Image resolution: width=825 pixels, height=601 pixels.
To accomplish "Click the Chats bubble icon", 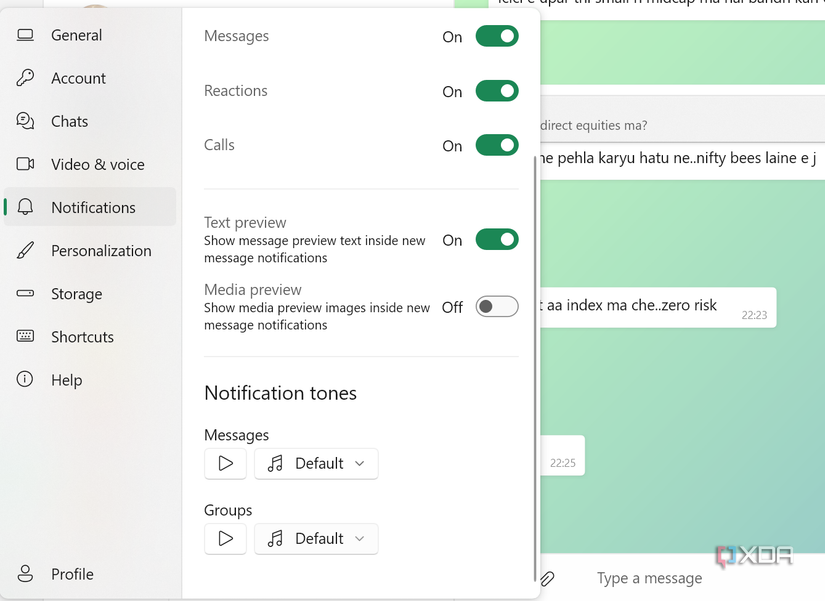I will [x=25, y=121].
